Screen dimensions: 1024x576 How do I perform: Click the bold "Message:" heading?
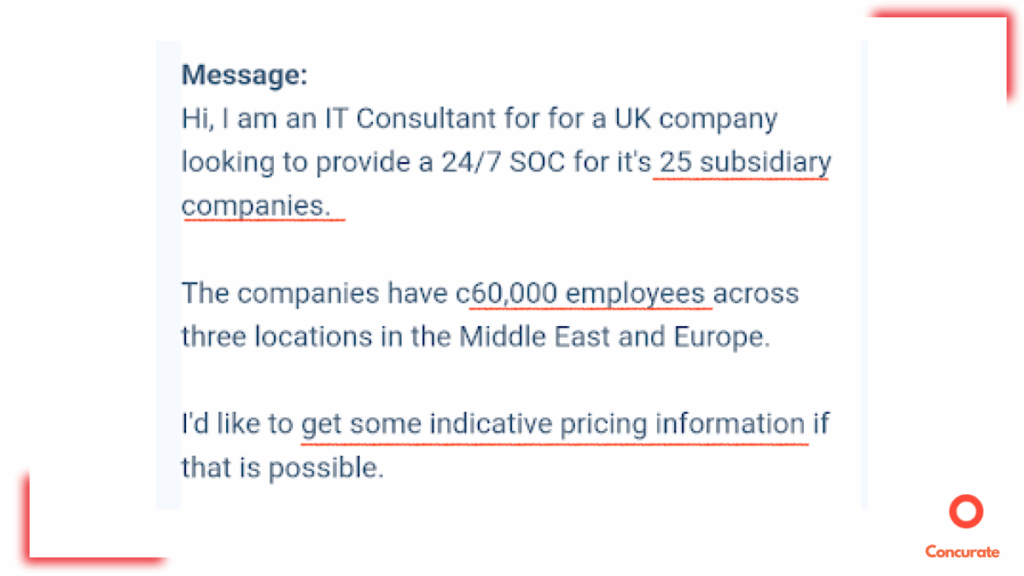(x=244, y=75)
